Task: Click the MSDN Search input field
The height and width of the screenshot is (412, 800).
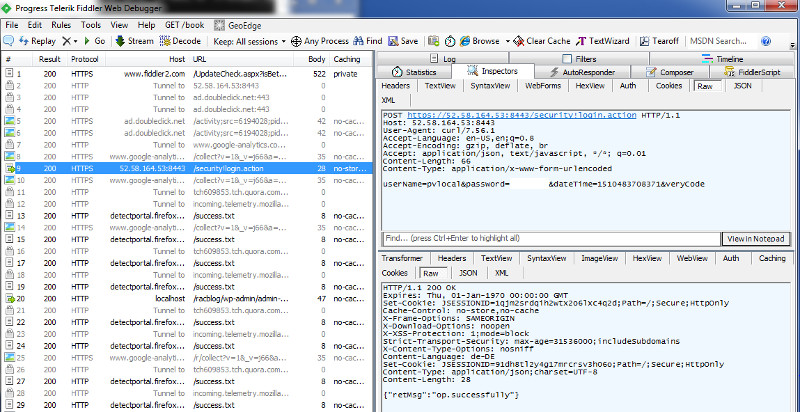Action: pyautogui.click(x=718, y=41)
